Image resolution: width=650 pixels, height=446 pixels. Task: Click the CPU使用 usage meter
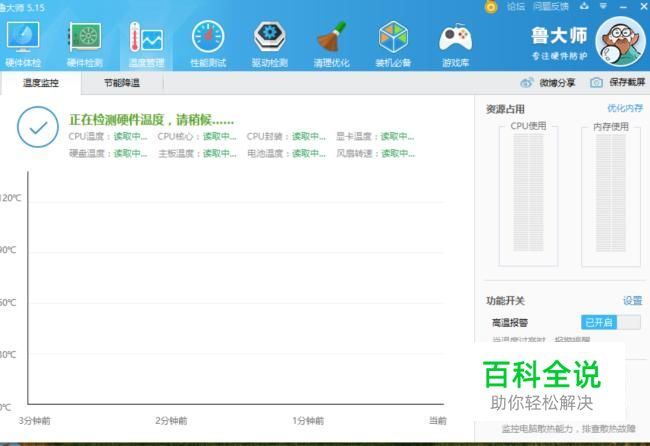click(528, 194)
